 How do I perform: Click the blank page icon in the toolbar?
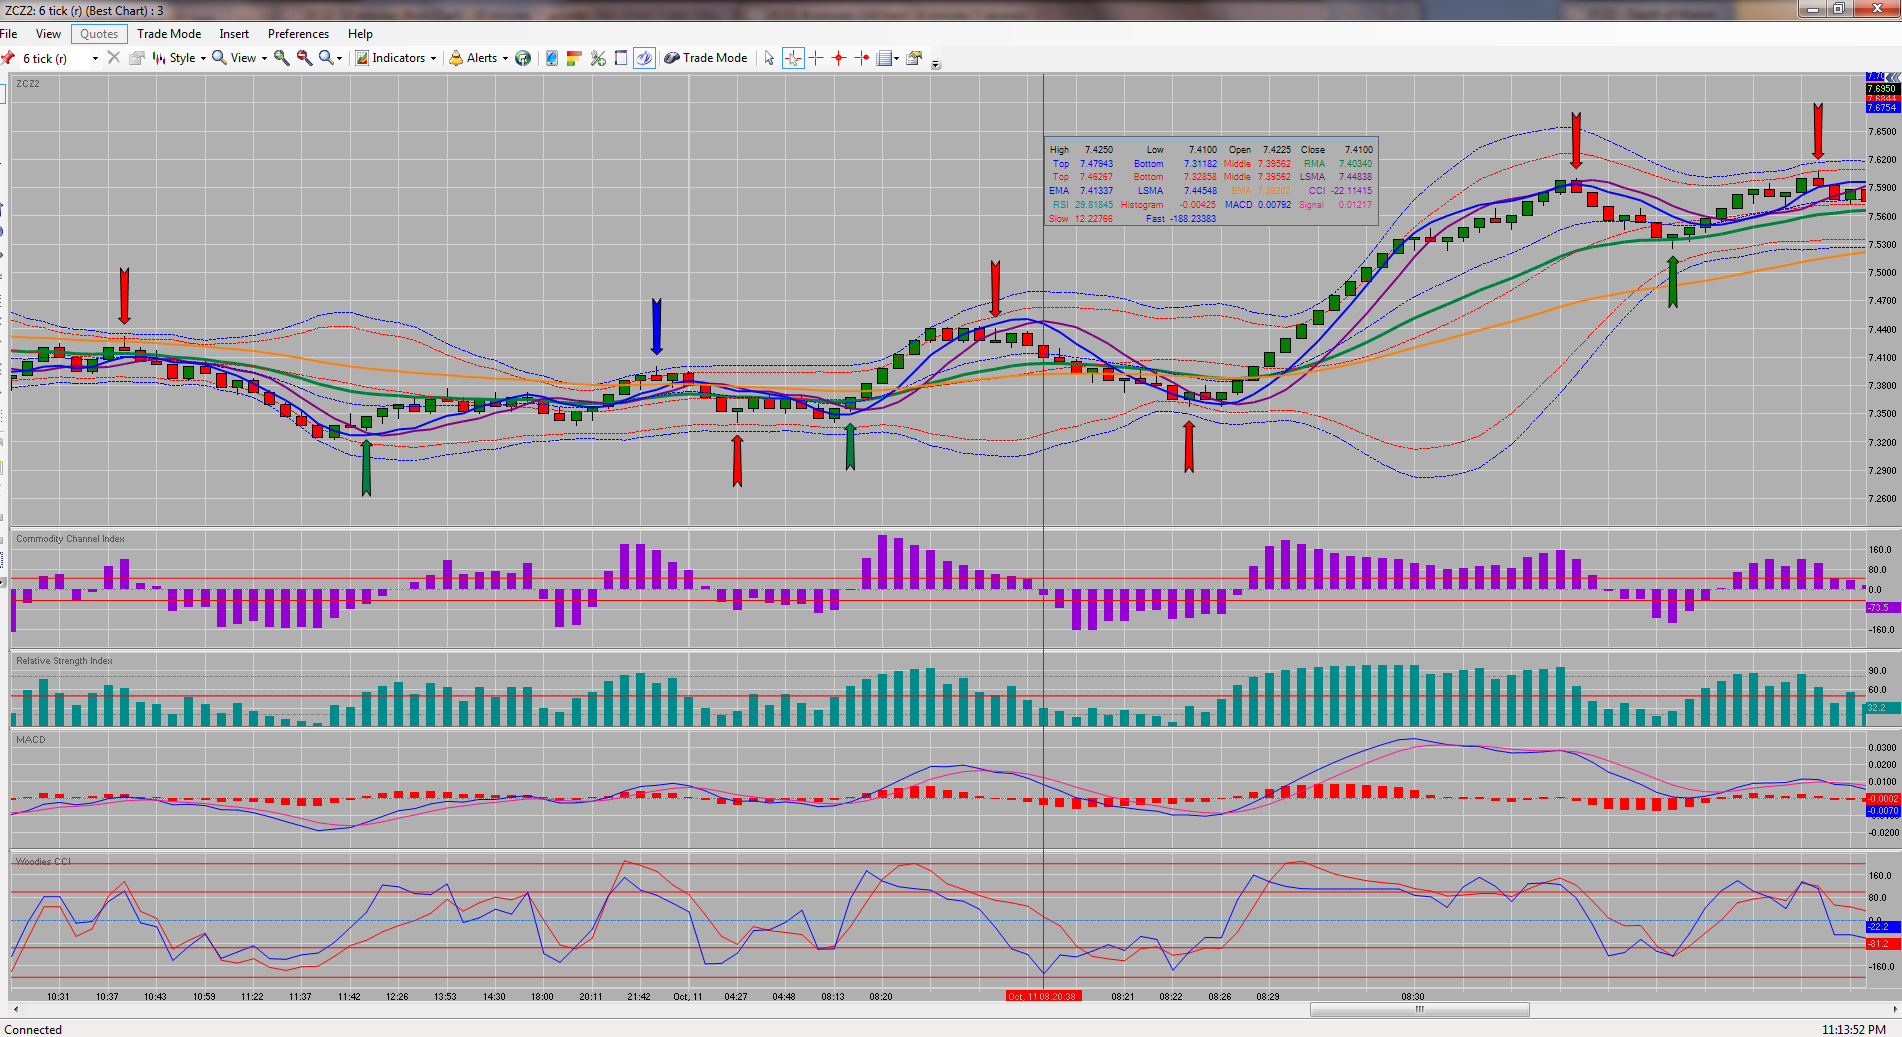tap(621, 58)
